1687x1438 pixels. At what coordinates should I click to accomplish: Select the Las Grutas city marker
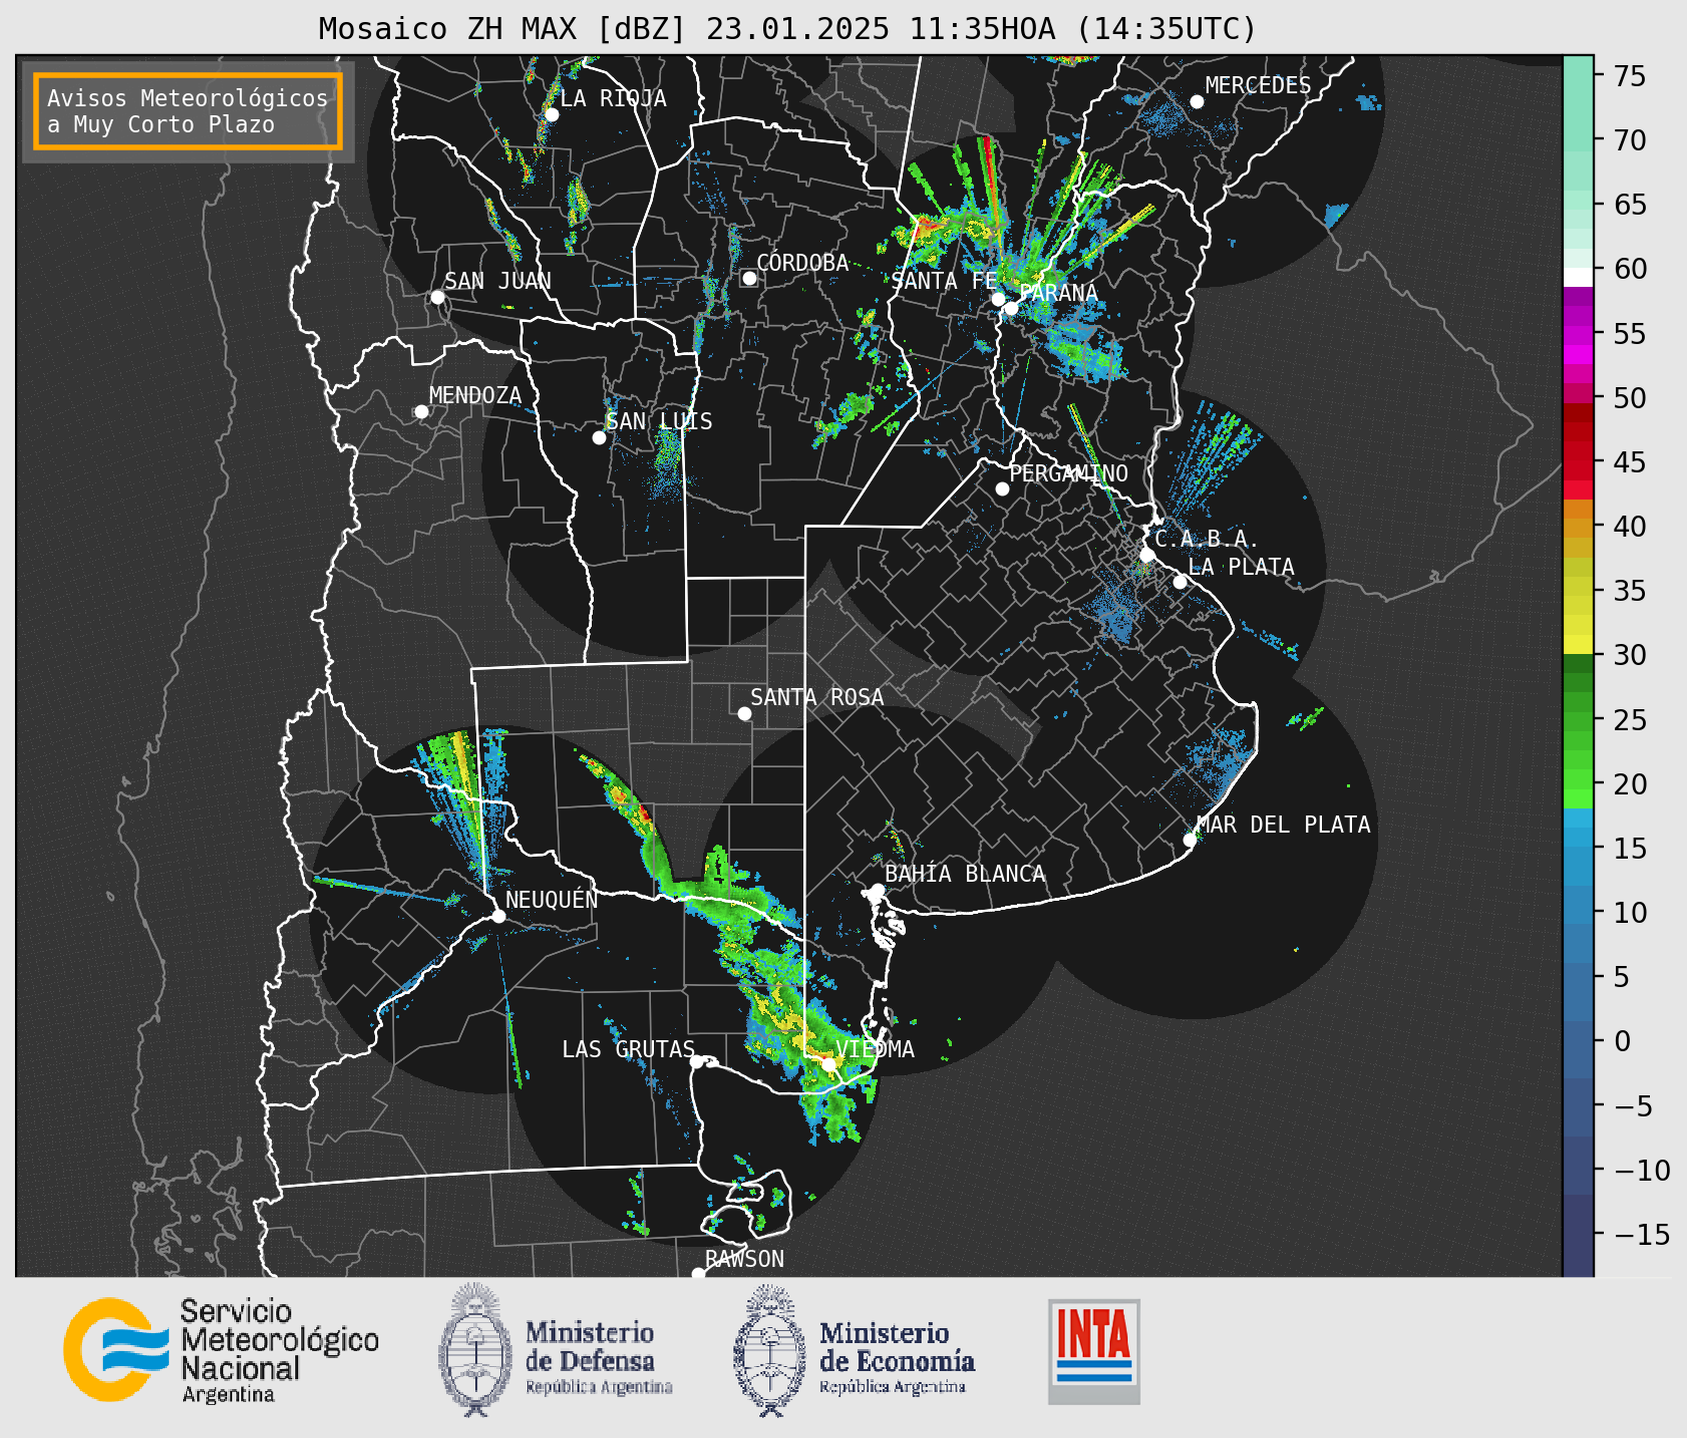point(697,1062)
